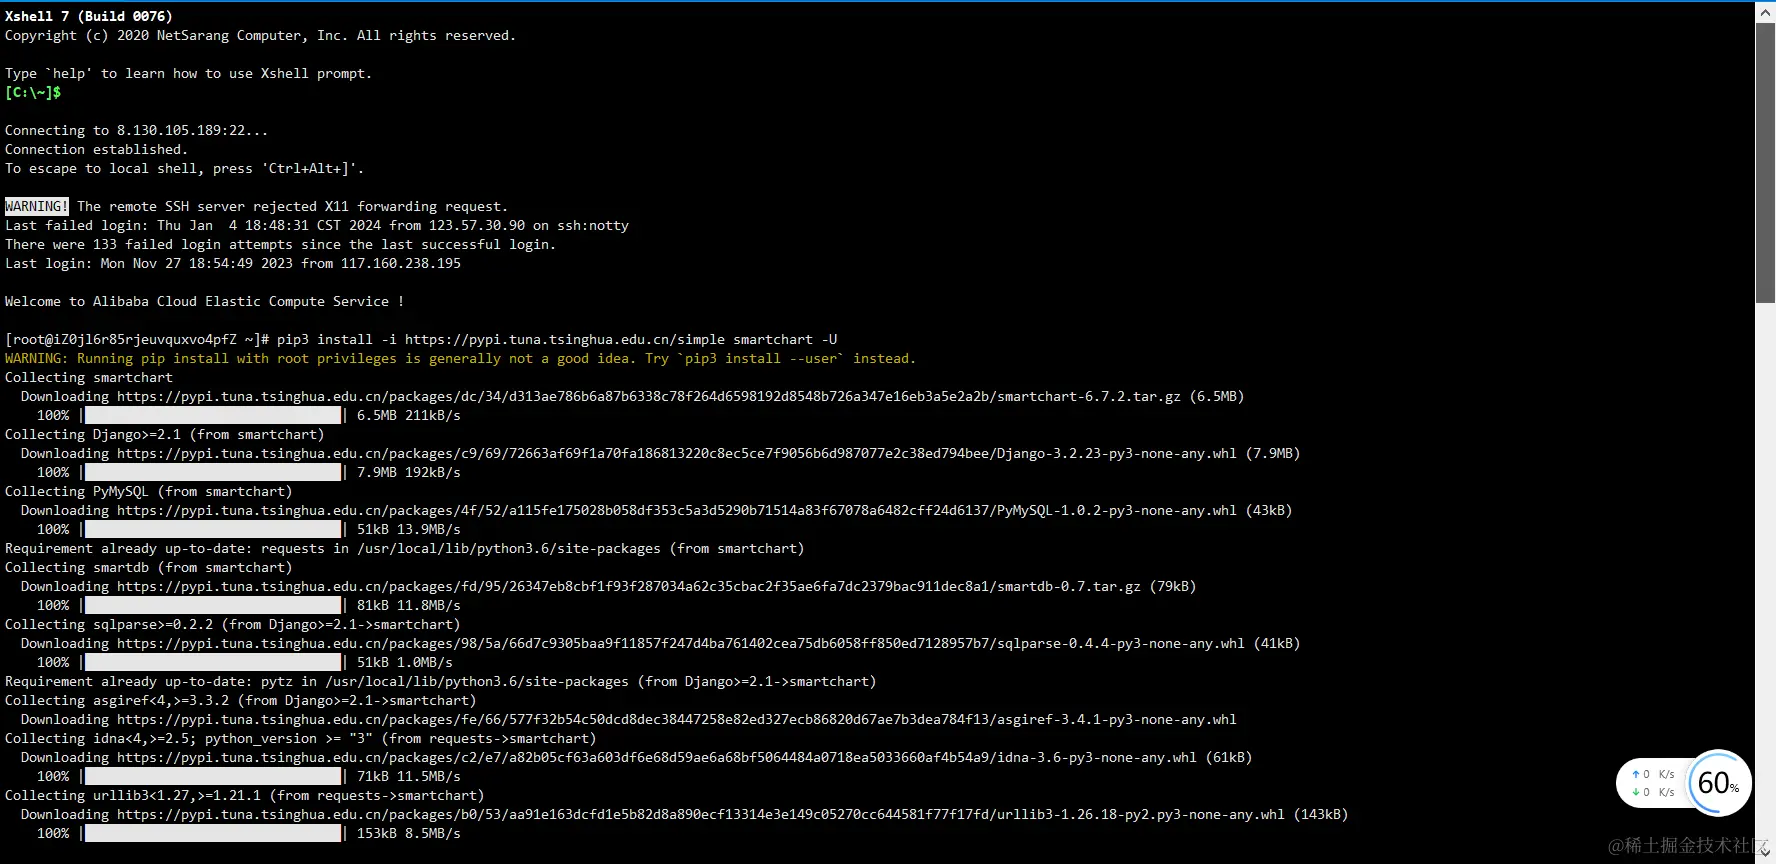Click the scrollbar up arrow

tap(1765, 12)
